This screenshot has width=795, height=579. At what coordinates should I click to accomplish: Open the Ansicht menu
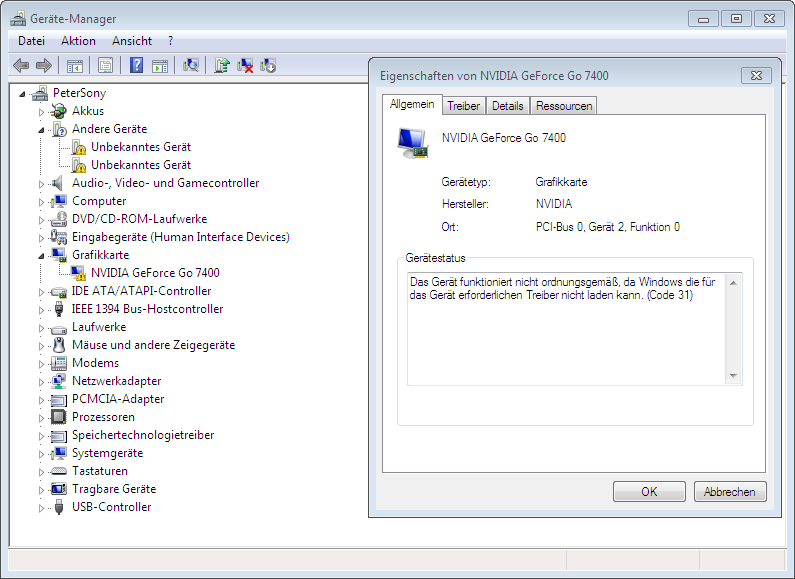[132, 41]
